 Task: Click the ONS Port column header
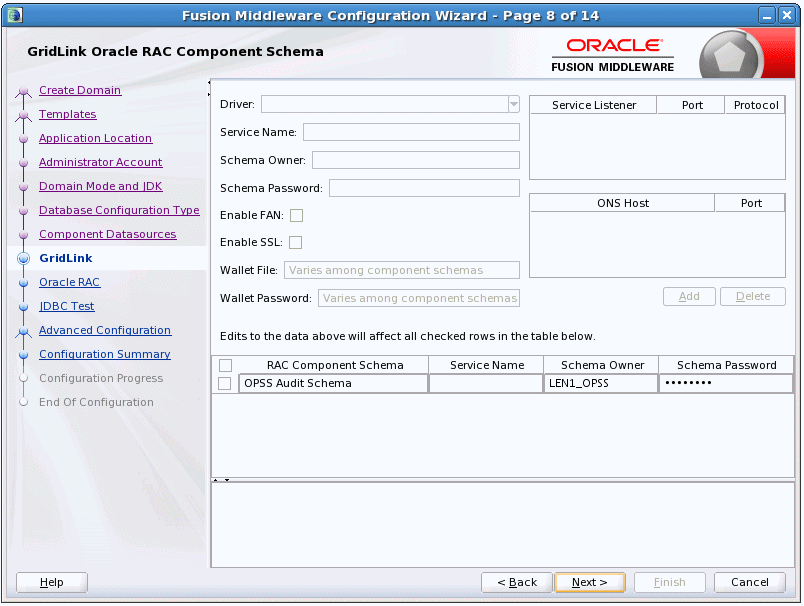click(x=751, y=203)
